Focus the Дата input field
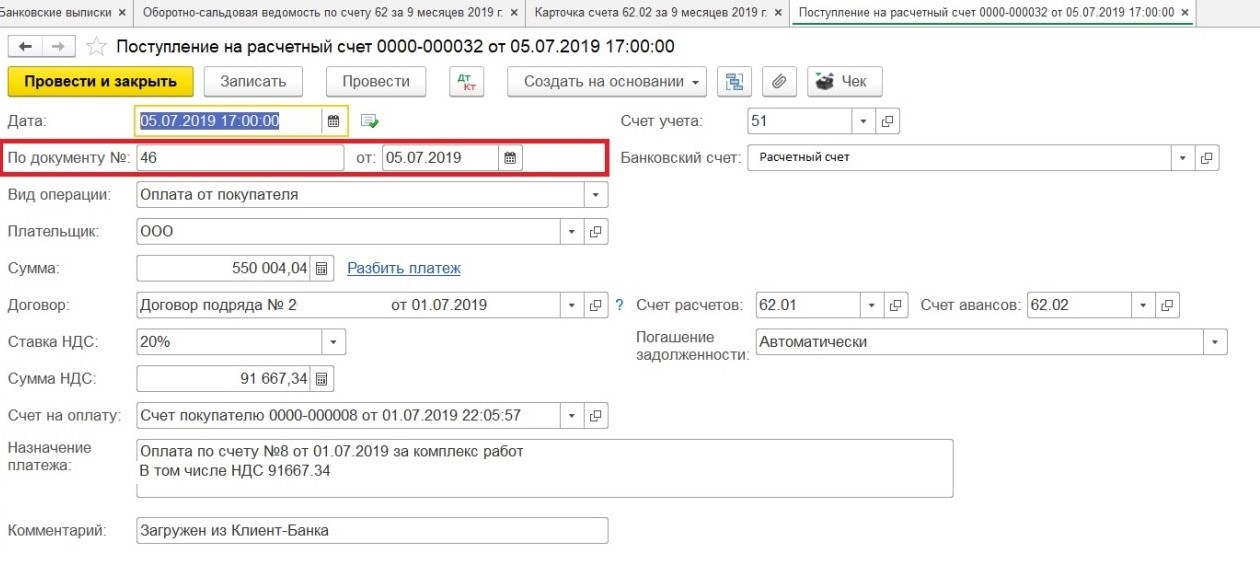 point(229,121)
